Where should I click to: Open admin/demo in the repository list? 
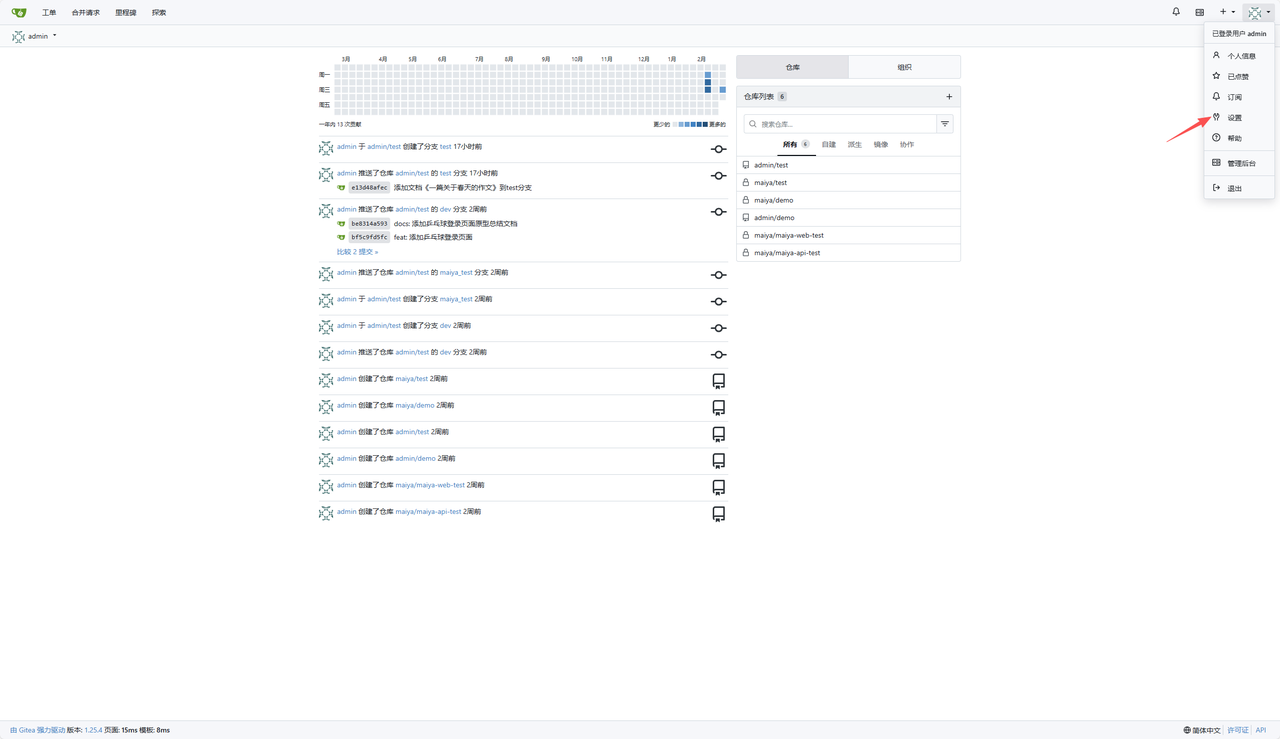[x=774, y=218]
